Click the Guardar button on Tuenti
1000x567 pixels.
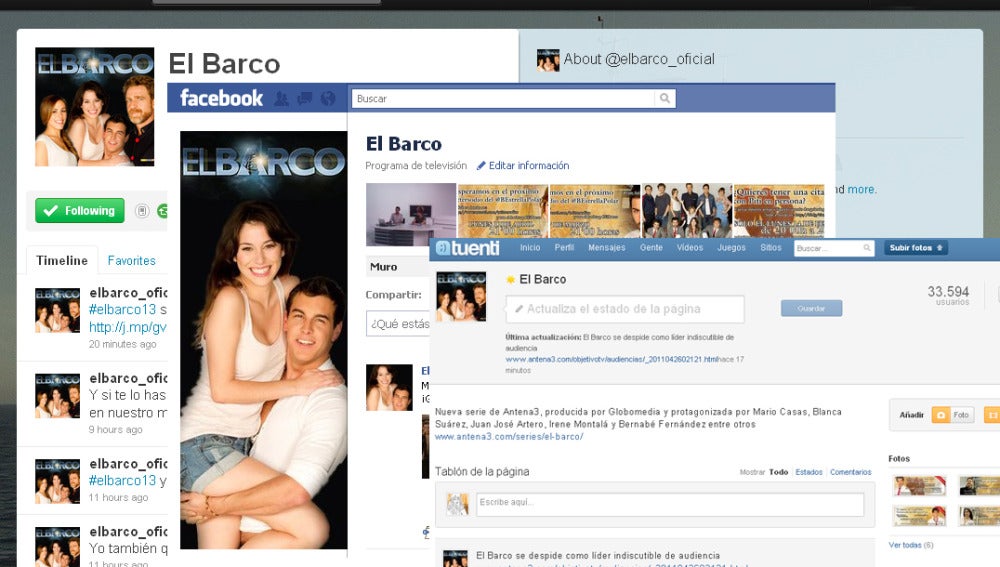click(811, 308)
